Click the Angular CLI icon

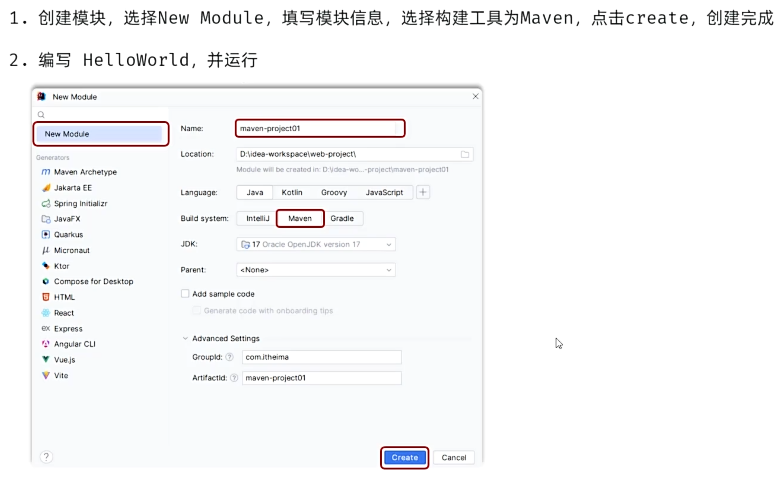point(46,344)
